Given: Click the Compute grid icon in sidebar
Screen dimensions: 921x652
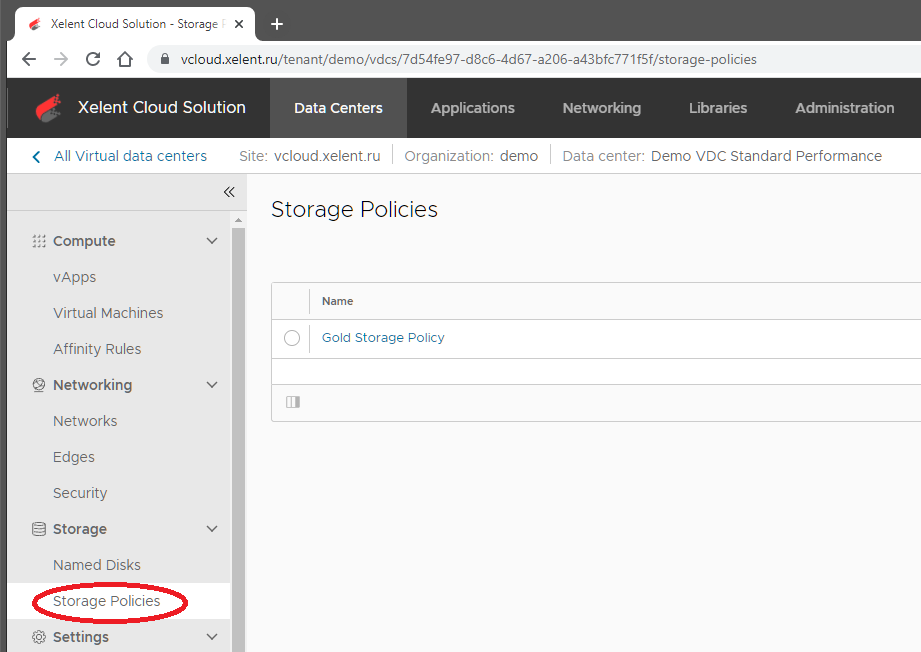Looking at the screenshot, I should (39, 241).
